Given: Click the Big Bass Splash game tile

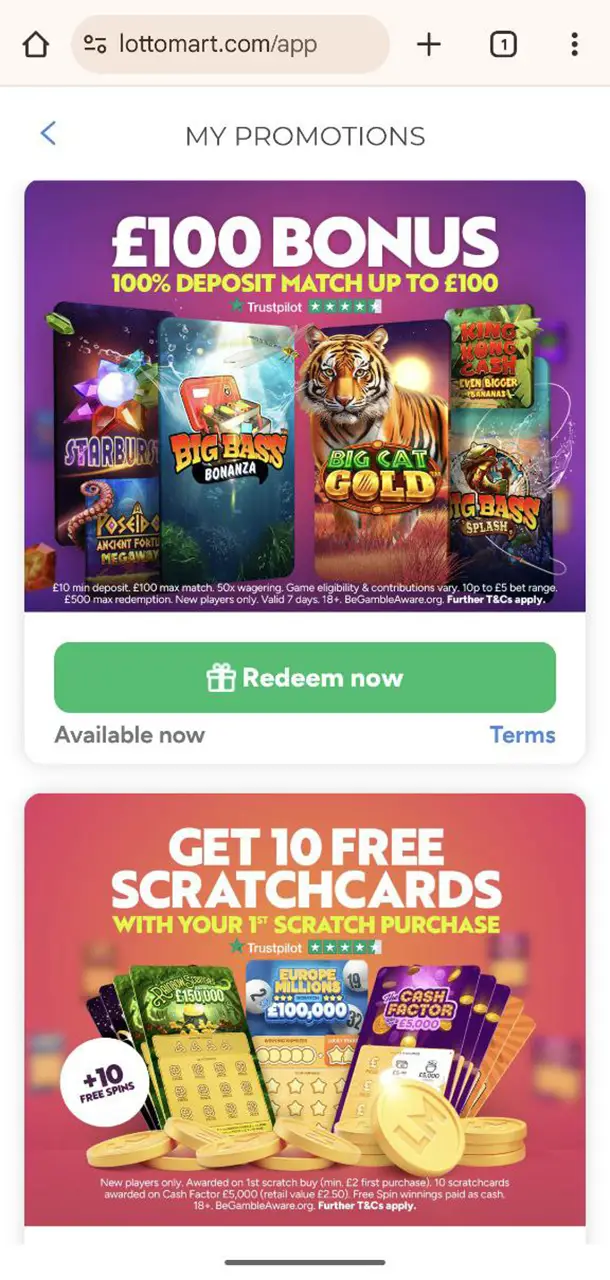Looking at the screenshot, I should (x=500, y=490).
